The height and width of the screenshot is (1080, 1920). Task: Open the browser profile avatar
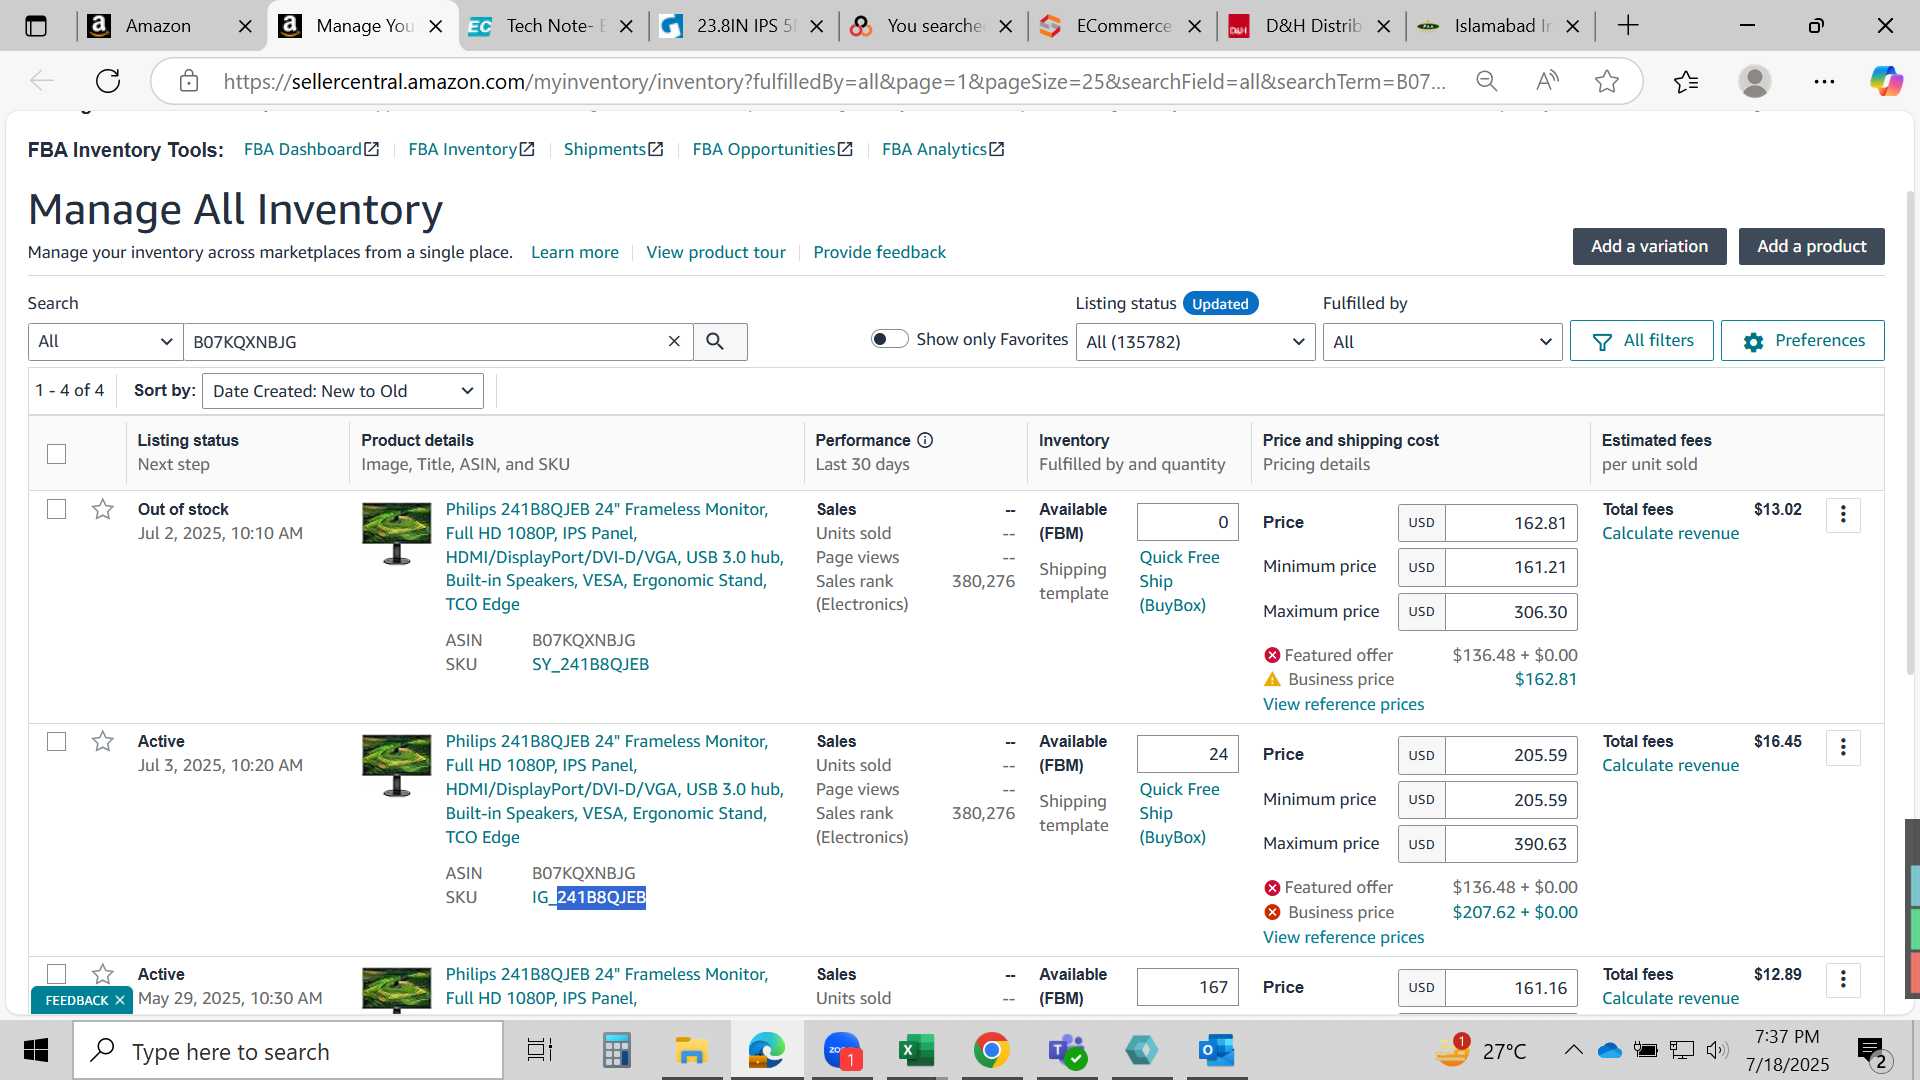(1755, 81)
